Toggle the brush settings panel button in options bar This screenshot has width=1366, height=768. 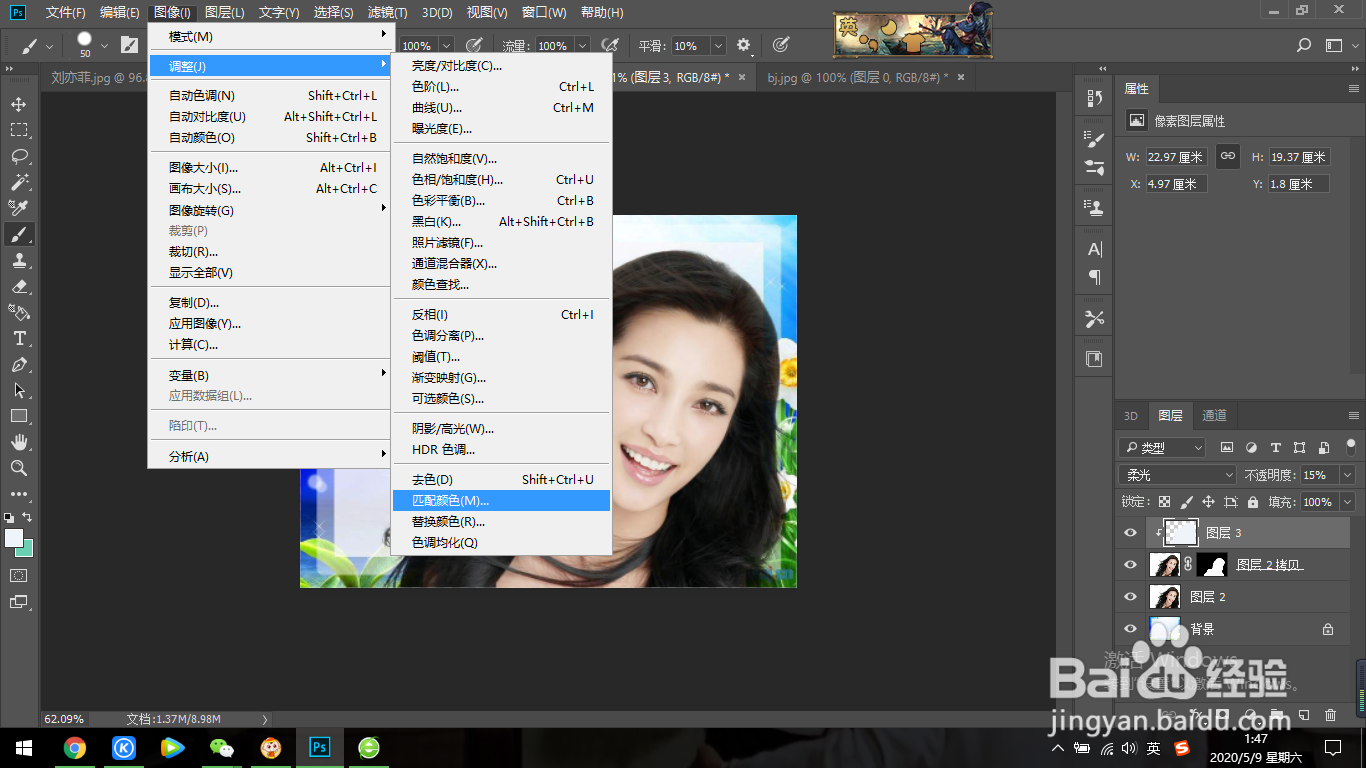click(130, 45)
